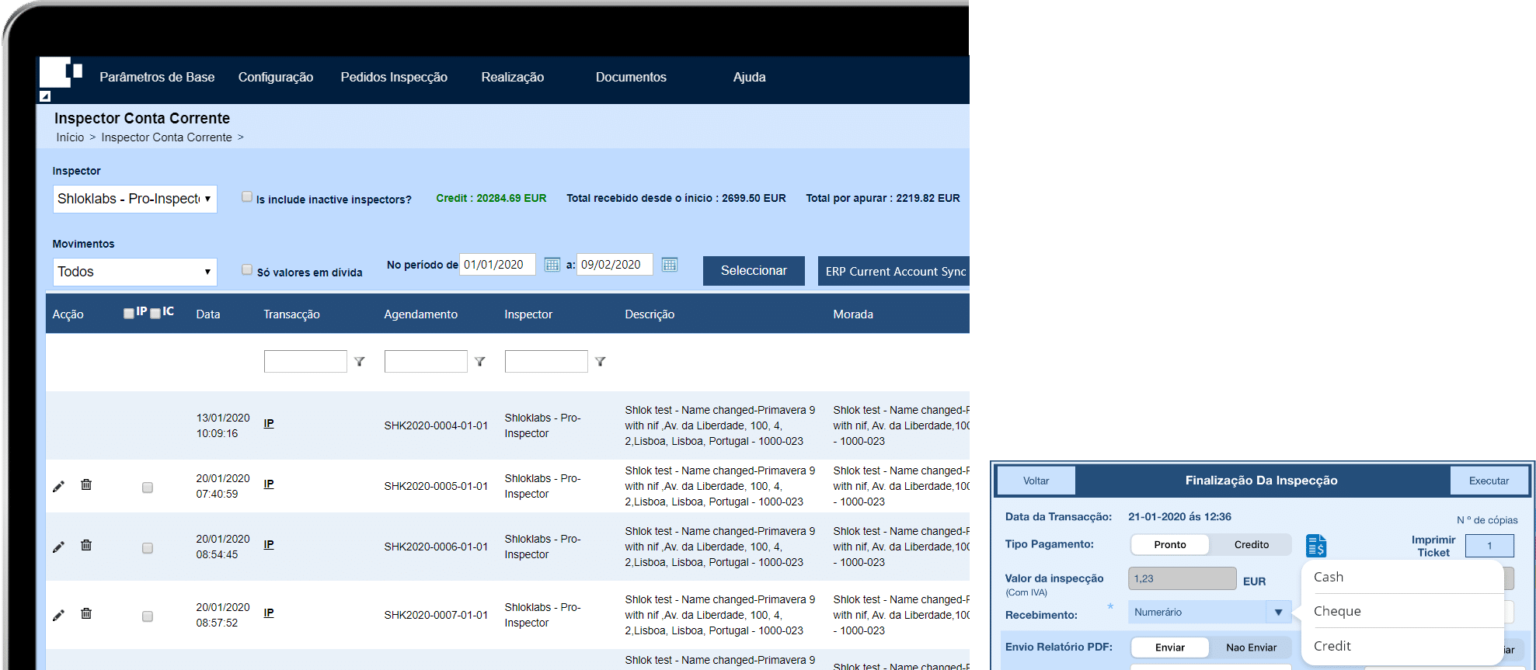Click the filter funnel beside the Agendamento filter box
Screen dimensions: 1536x670
coord(480,362)
